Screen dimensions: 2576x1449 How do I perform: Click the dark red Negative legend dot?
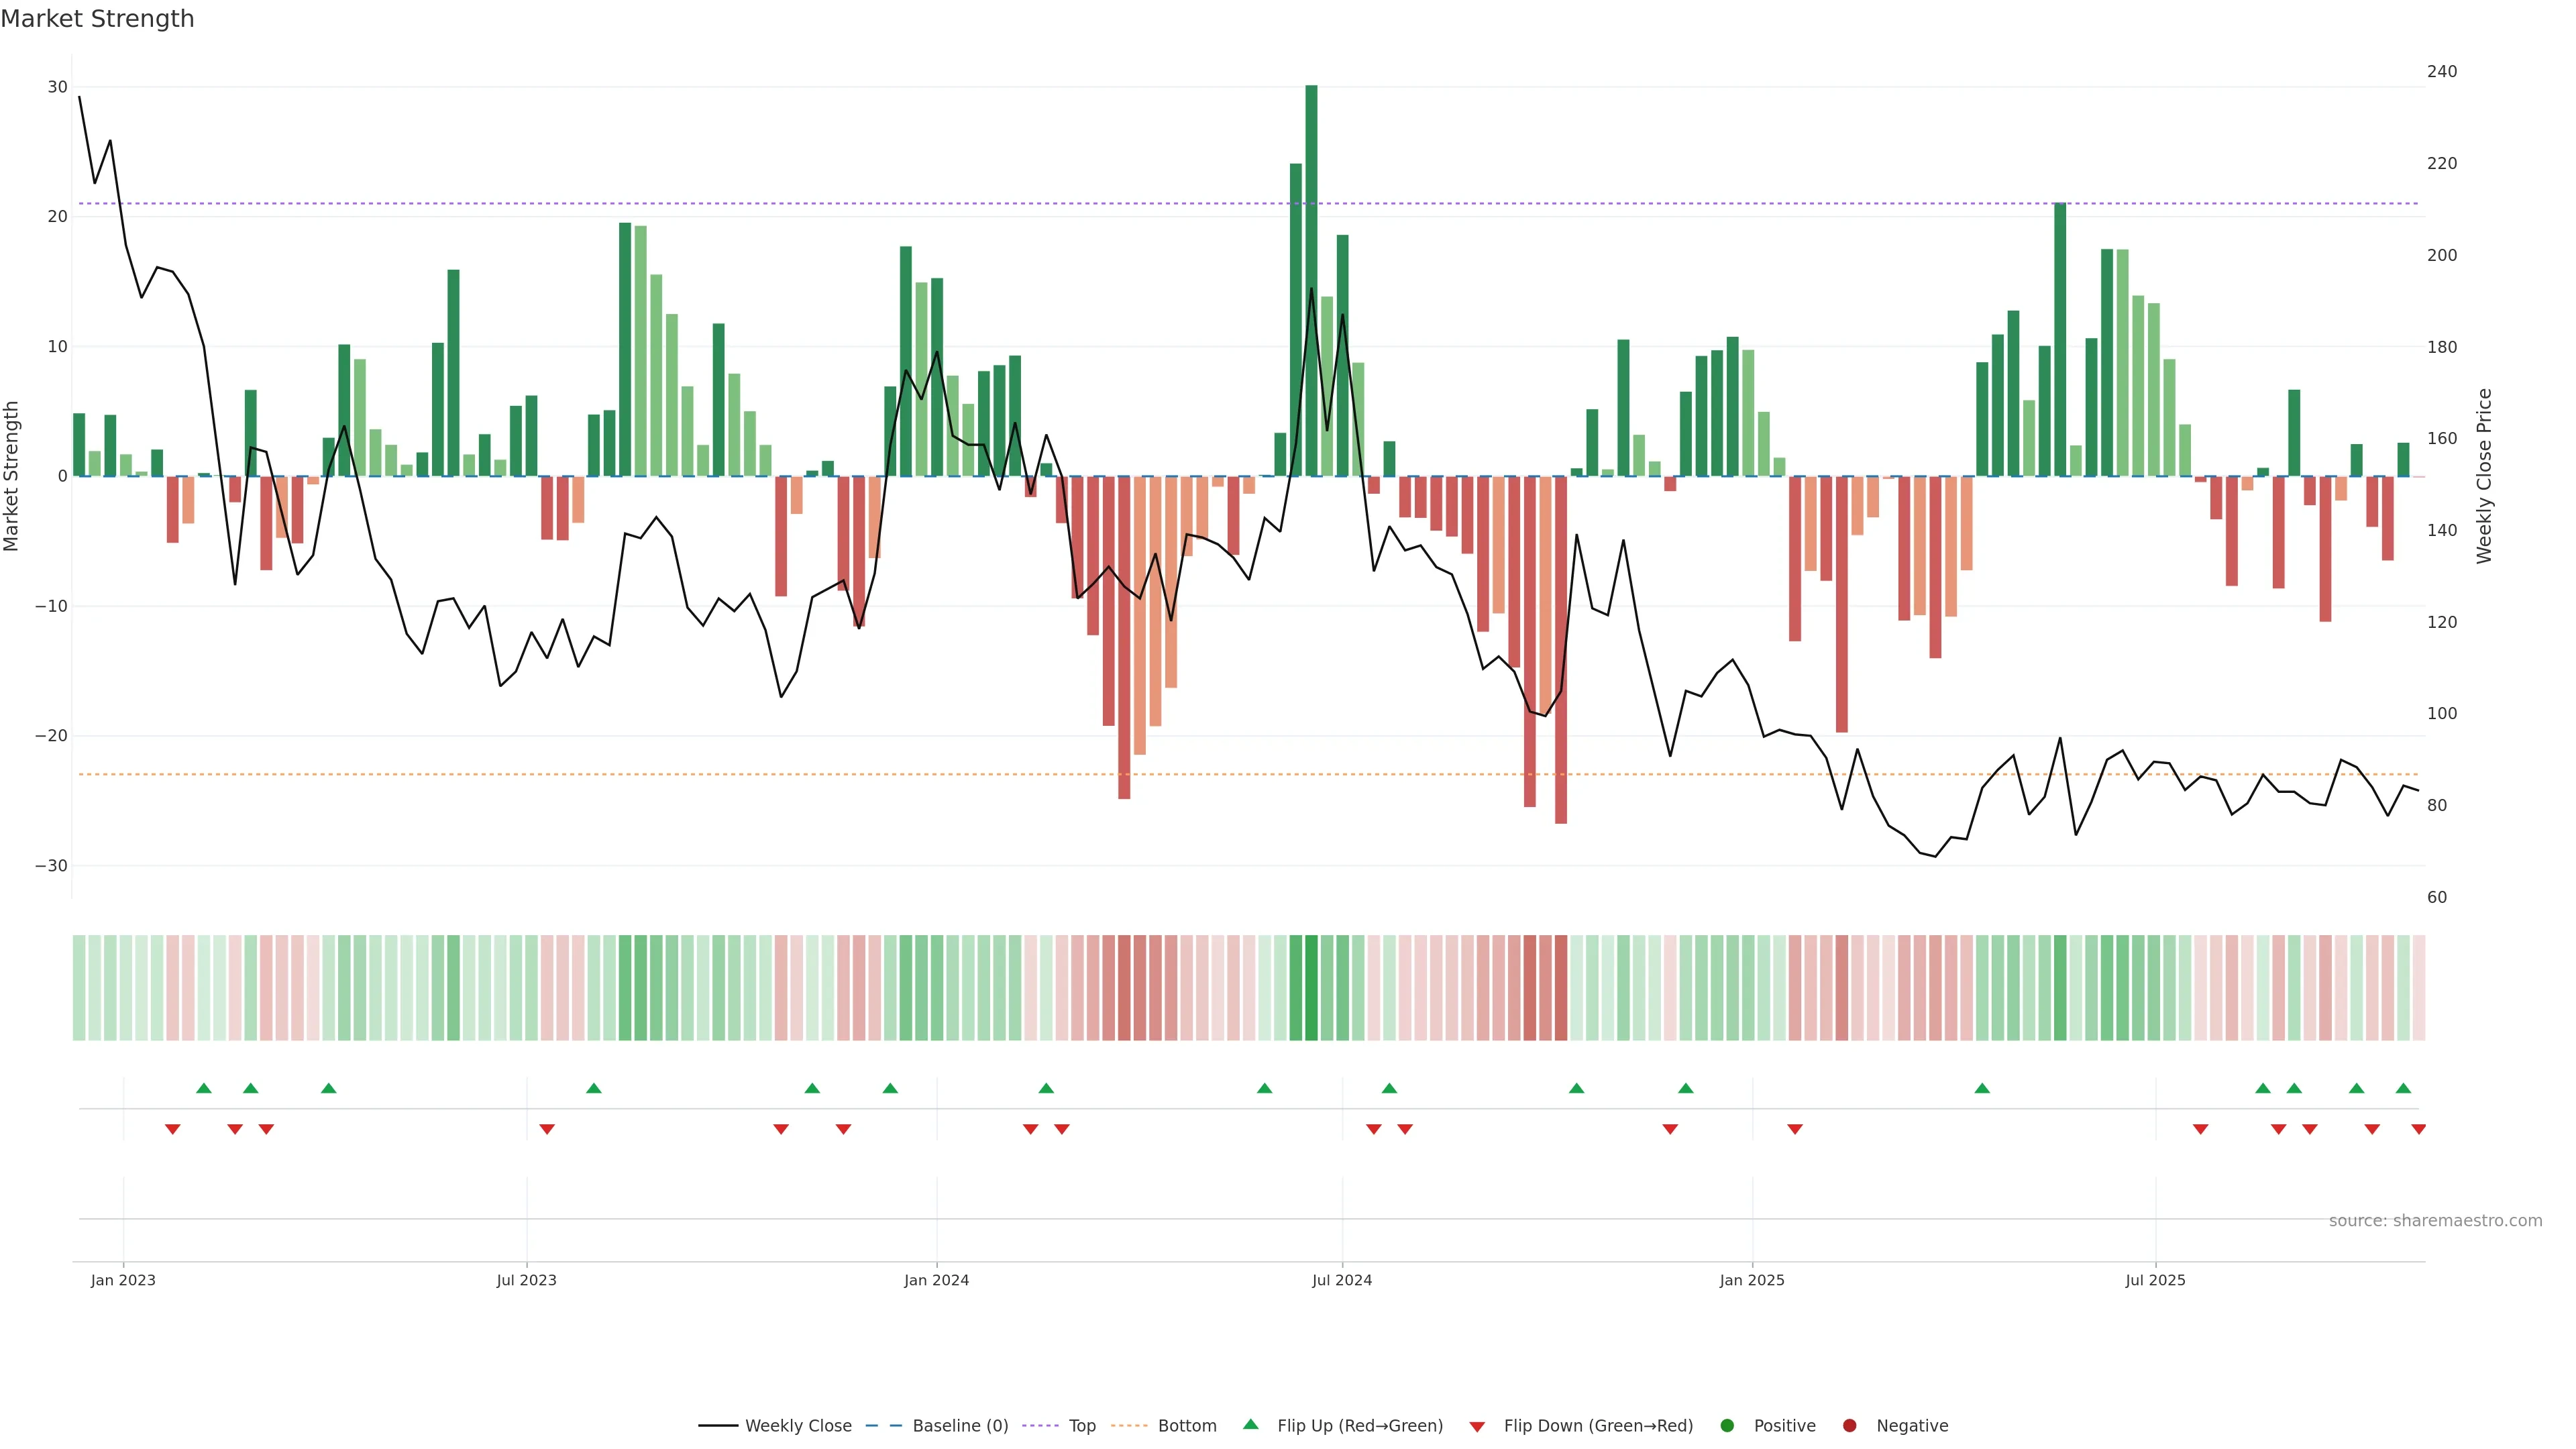1849,1426
